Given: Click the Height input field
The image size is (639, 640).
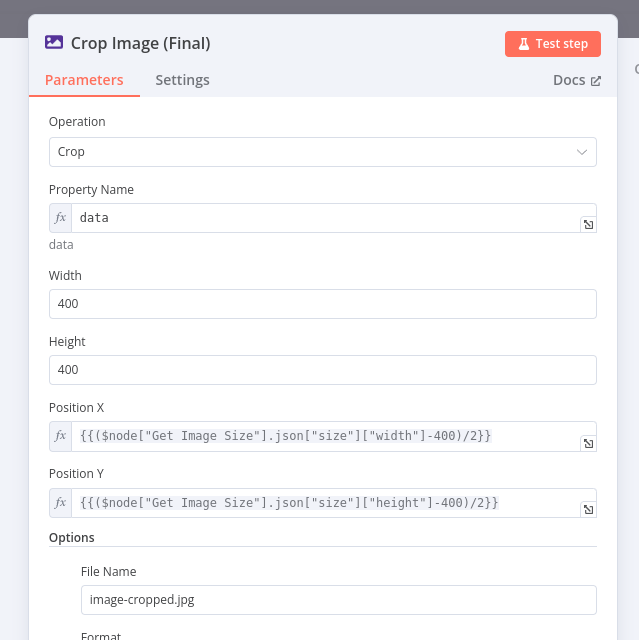Looking at the screenshot, I should point(323,370).
